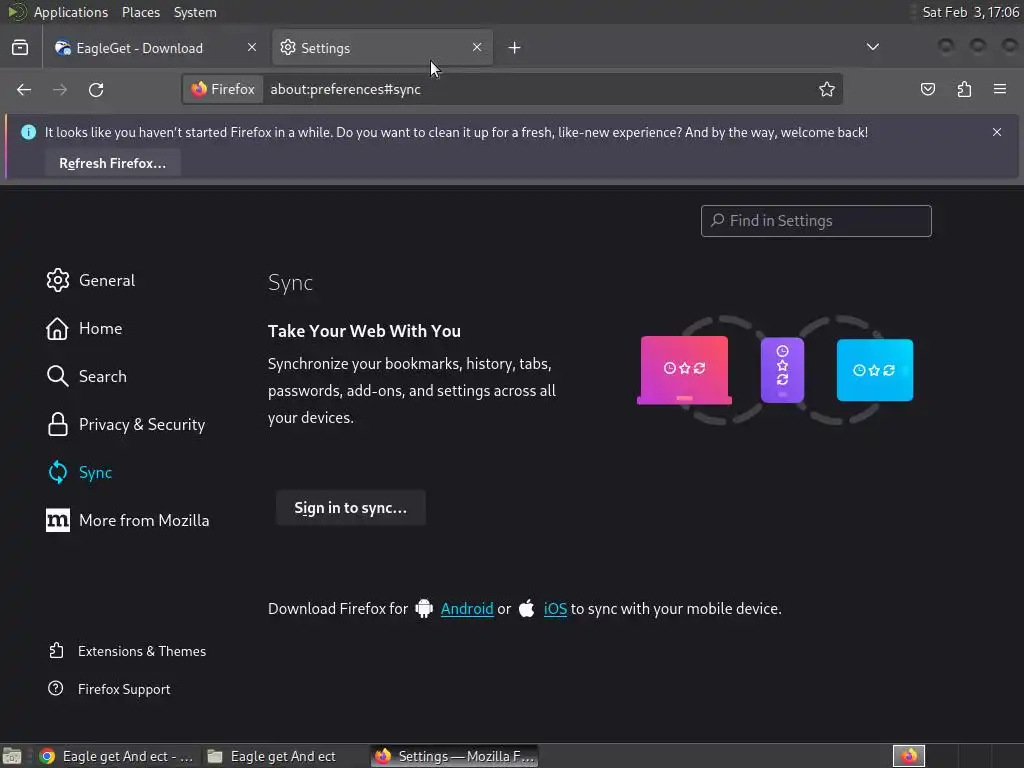1024x768 pixels.
Task: Open the Home settings category
Action: (85, 328)
